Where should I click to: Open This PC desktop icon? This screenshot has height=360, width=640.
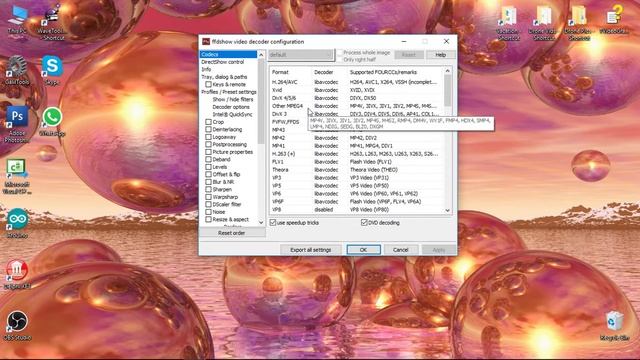coord(17,20)
